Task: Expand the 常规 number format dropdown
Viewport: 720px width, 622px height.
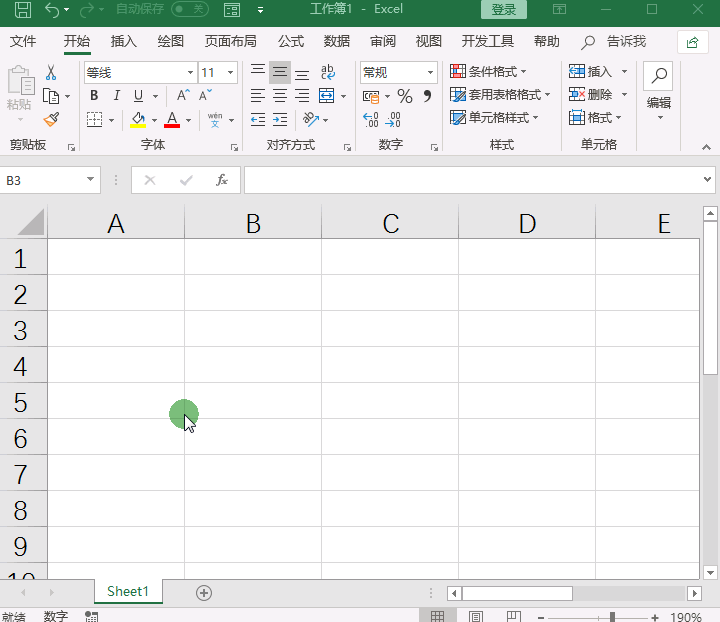Action: pyautogui.click(x=431, y=73)
